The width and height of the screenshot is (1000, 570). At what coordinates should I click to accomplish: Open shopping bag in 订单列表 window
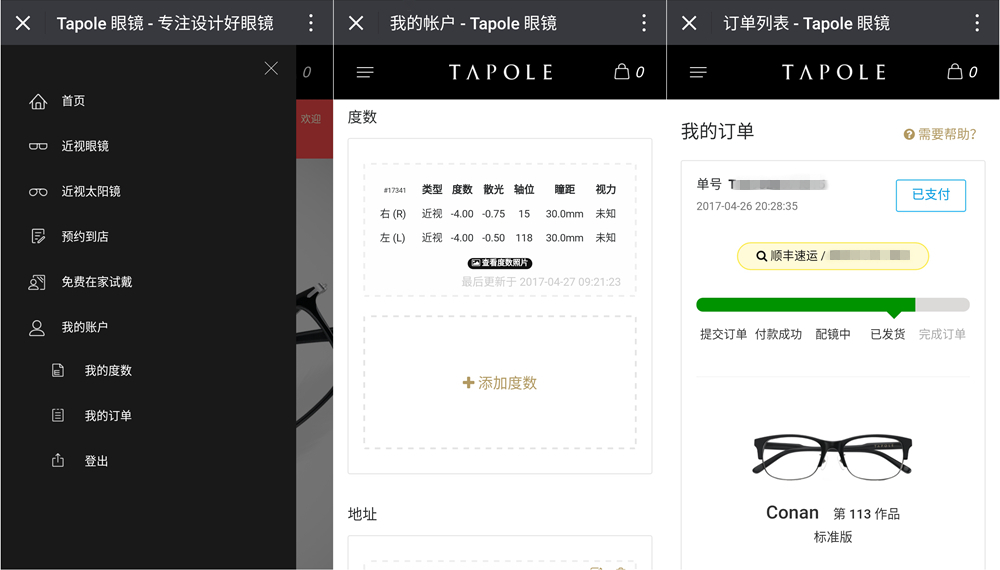coord(955,71)
